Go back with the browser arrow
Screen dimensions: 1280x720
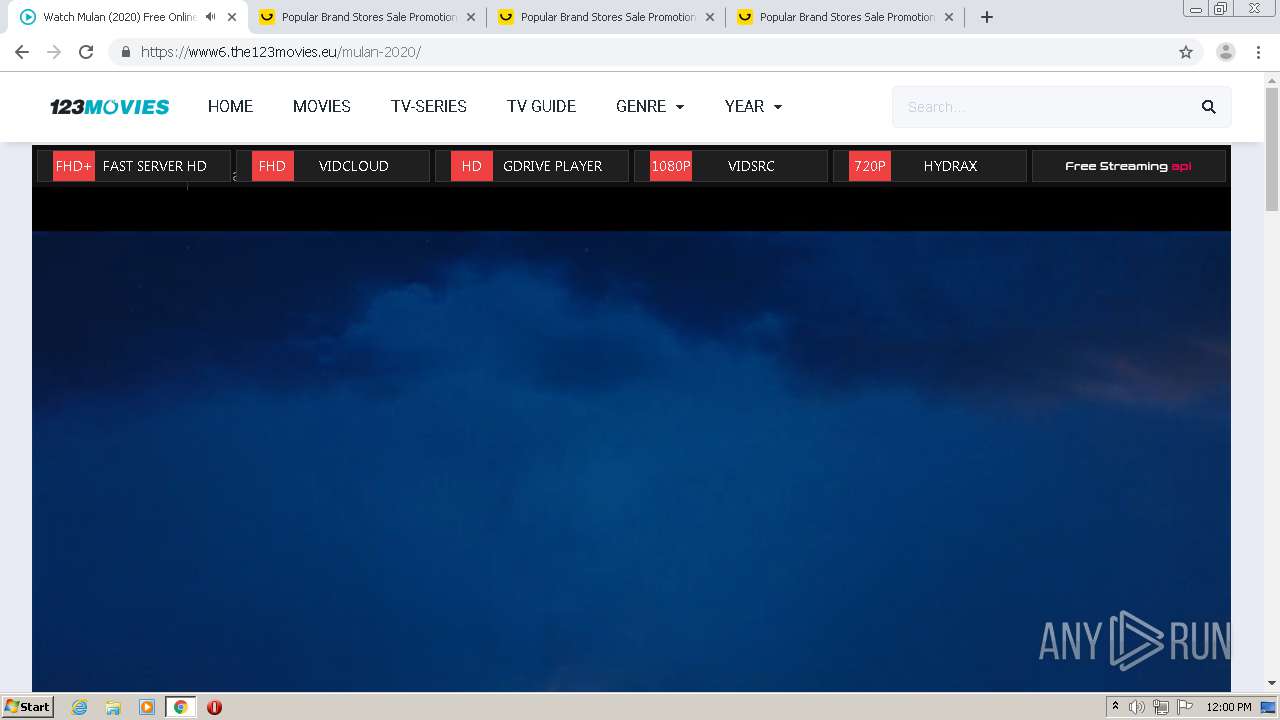pos(22,52)
